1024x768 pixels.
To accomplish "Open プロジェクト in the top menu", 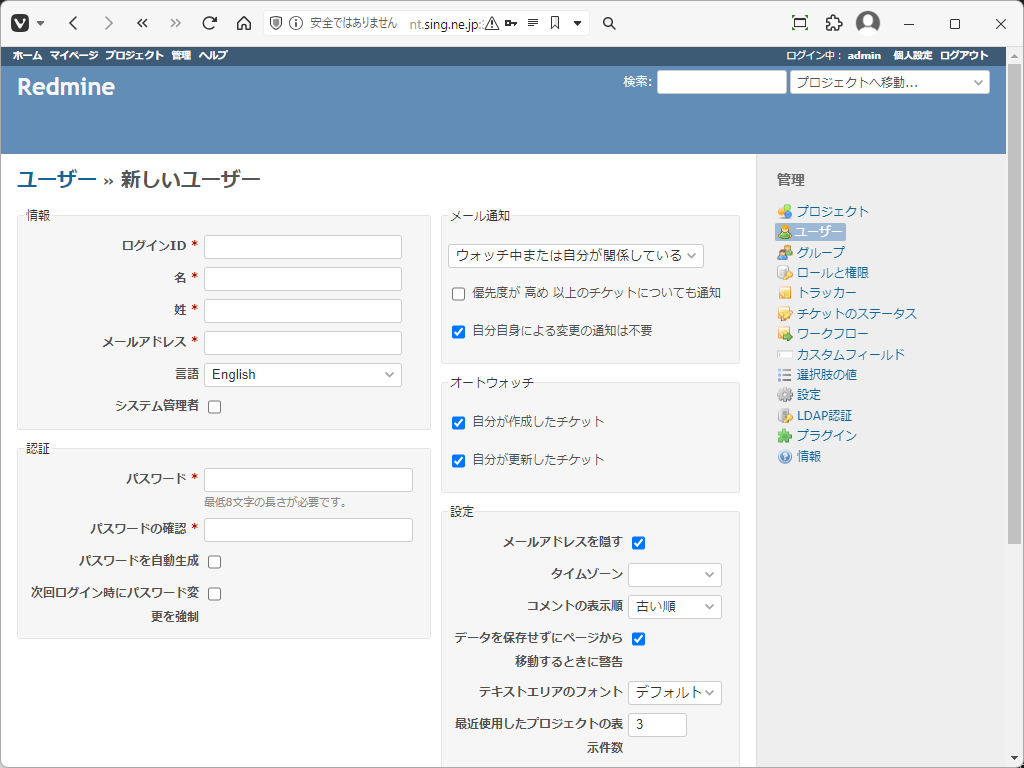I will (x=135, y=56).
